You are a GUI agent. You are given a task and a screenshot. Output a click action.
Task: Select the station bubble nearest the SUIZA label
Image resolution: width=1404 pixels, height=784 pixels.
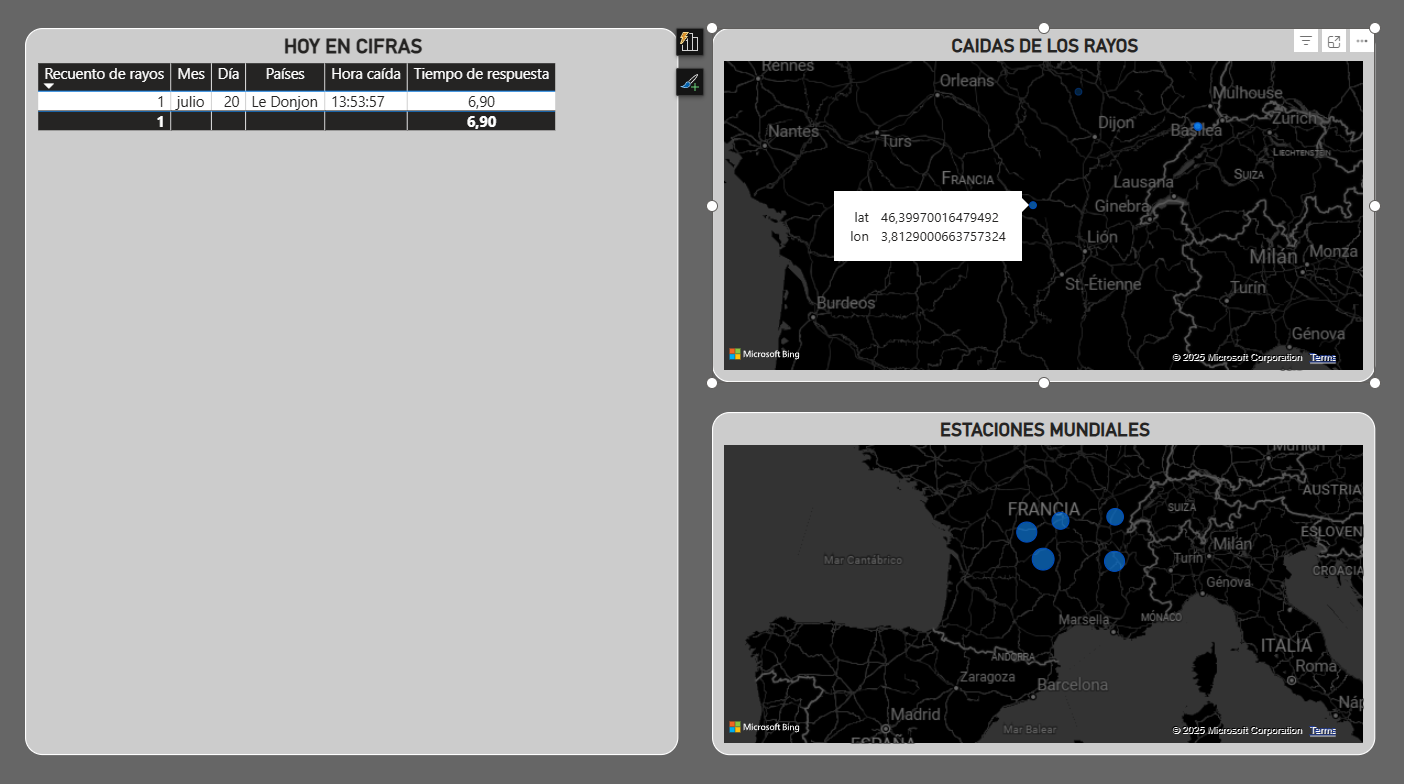pos(1115,517)
